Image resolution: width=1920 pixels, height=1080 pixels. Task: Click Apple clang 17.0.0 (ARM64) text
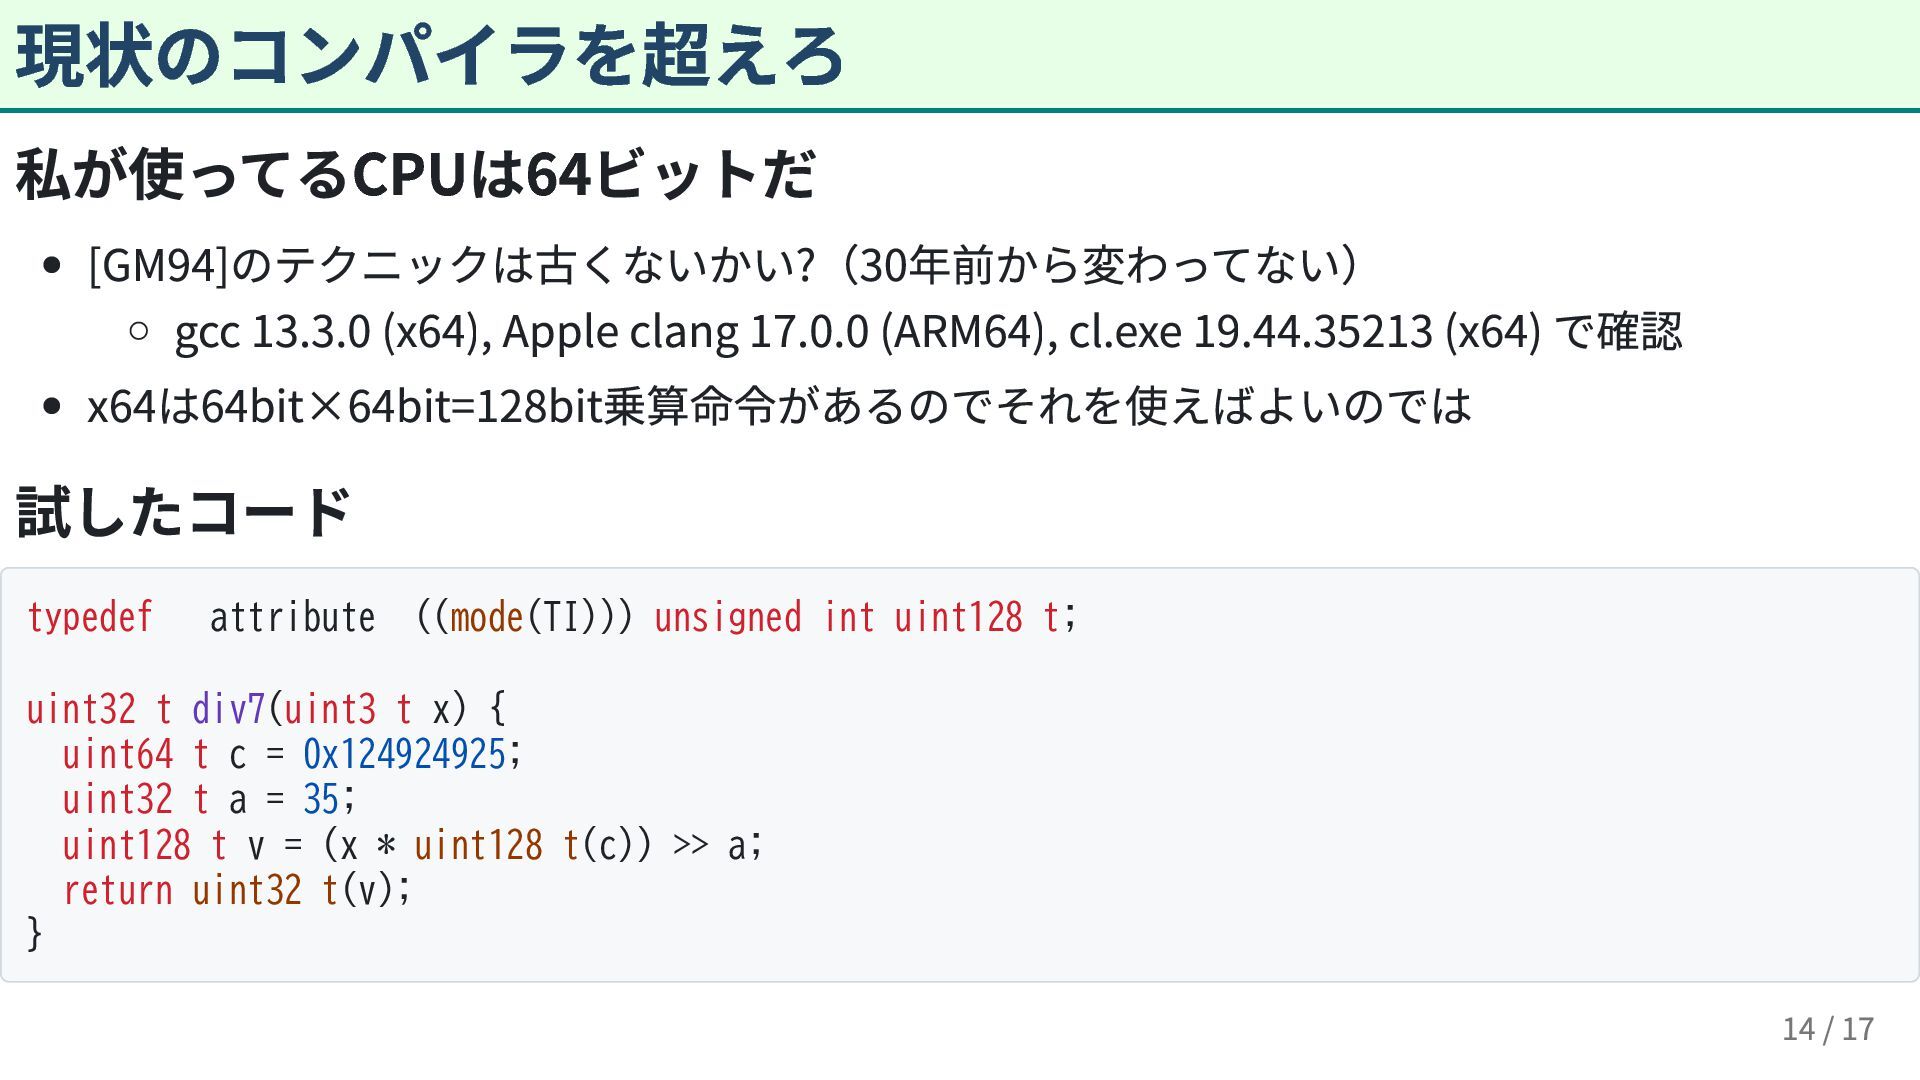pyautogui.click(x=773, y=332)
